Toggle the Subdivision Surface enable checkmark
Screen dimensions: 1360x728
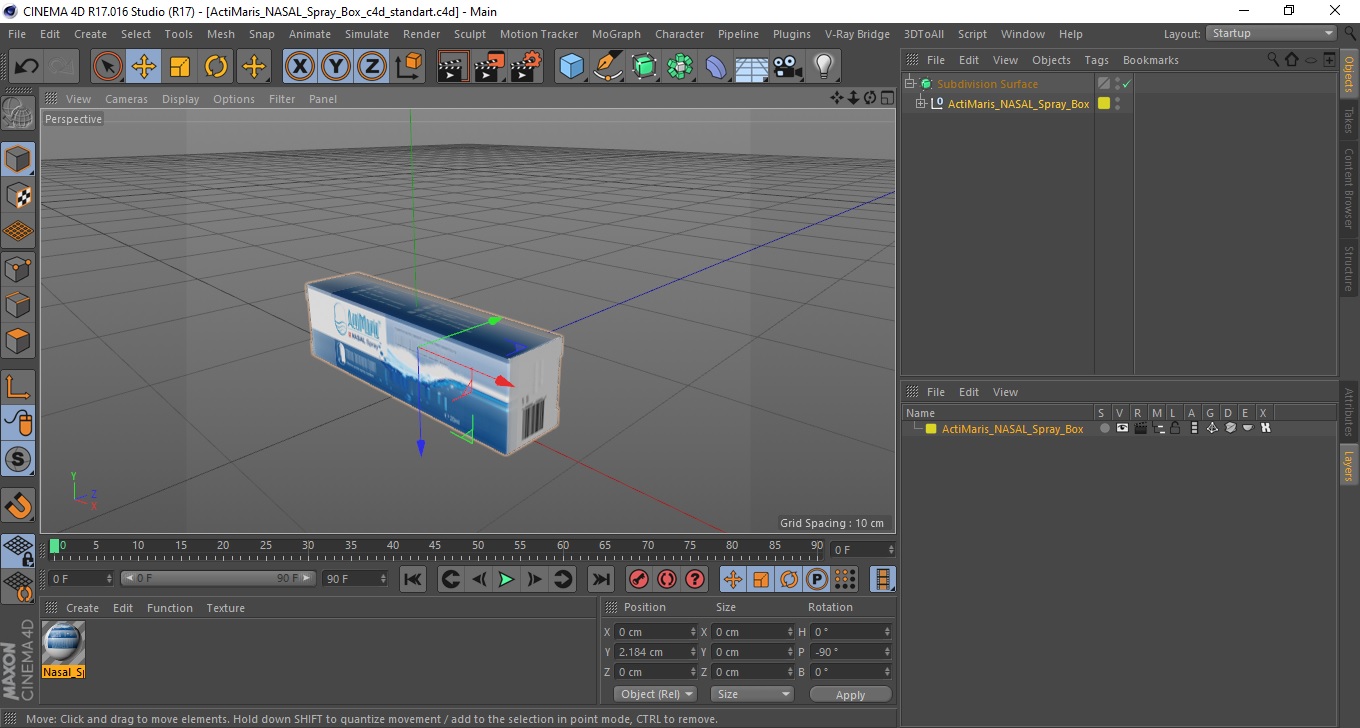point(1126,84)
